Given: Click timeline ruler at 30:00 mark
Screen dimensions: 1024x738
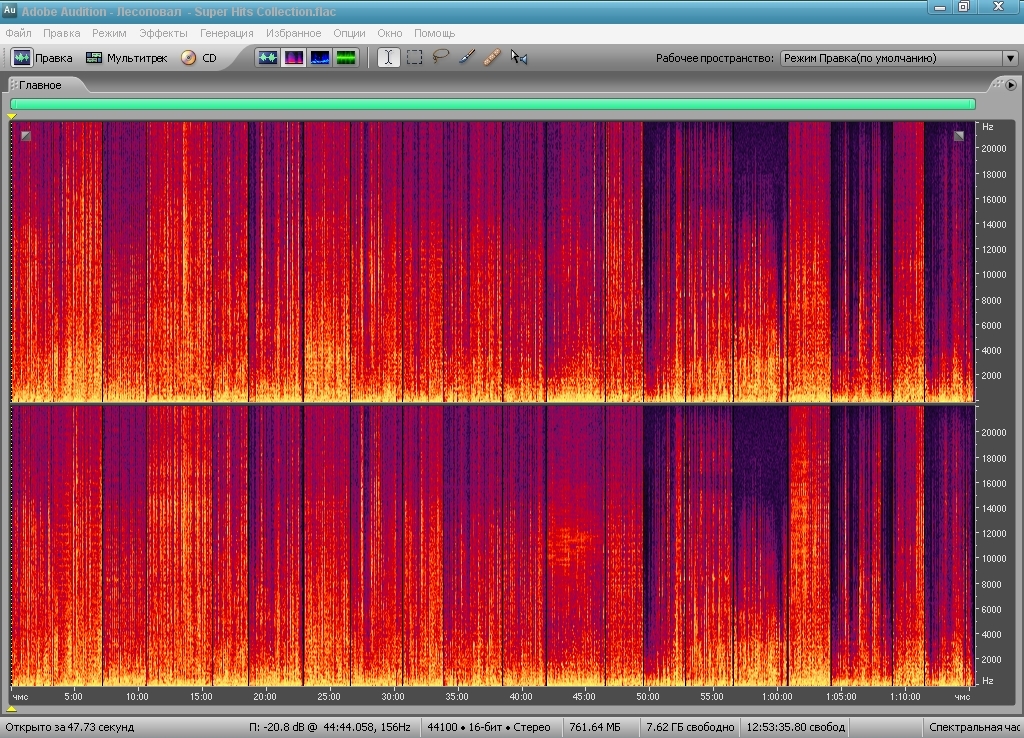Looking at the screenshot, I should (x=392, y=696).
